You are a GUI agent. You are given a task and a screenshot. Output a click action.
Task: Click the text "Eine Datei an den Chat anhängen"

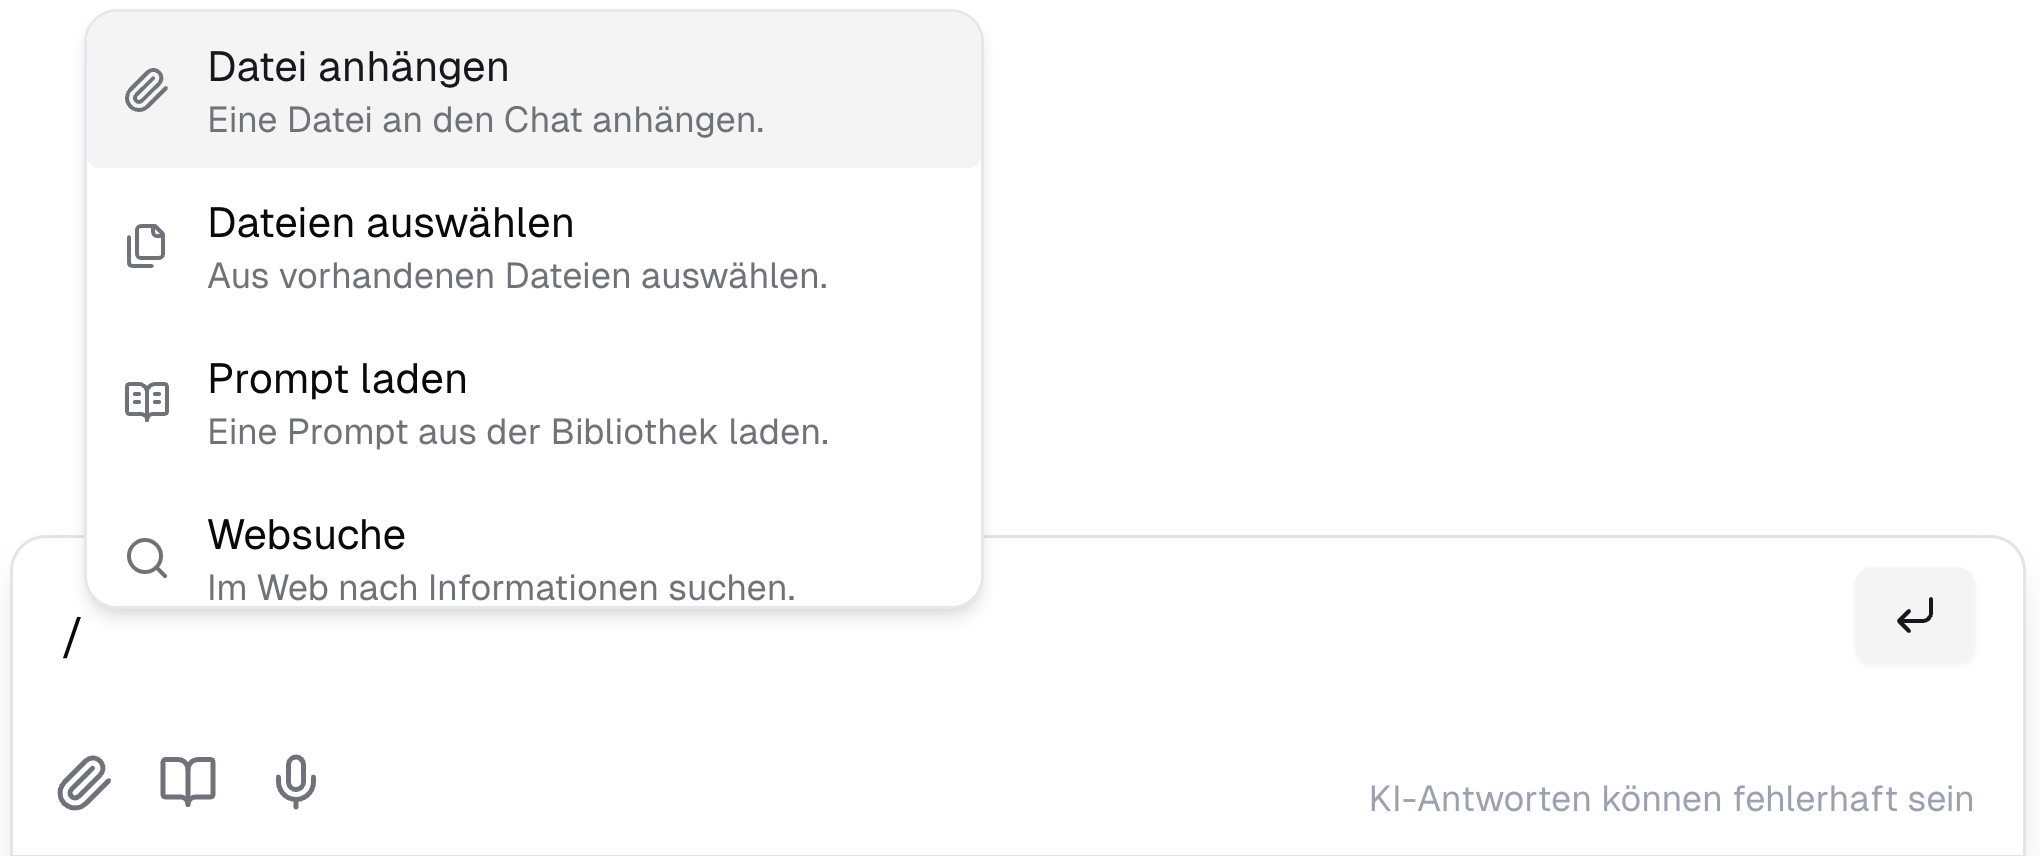click(487, 120)
